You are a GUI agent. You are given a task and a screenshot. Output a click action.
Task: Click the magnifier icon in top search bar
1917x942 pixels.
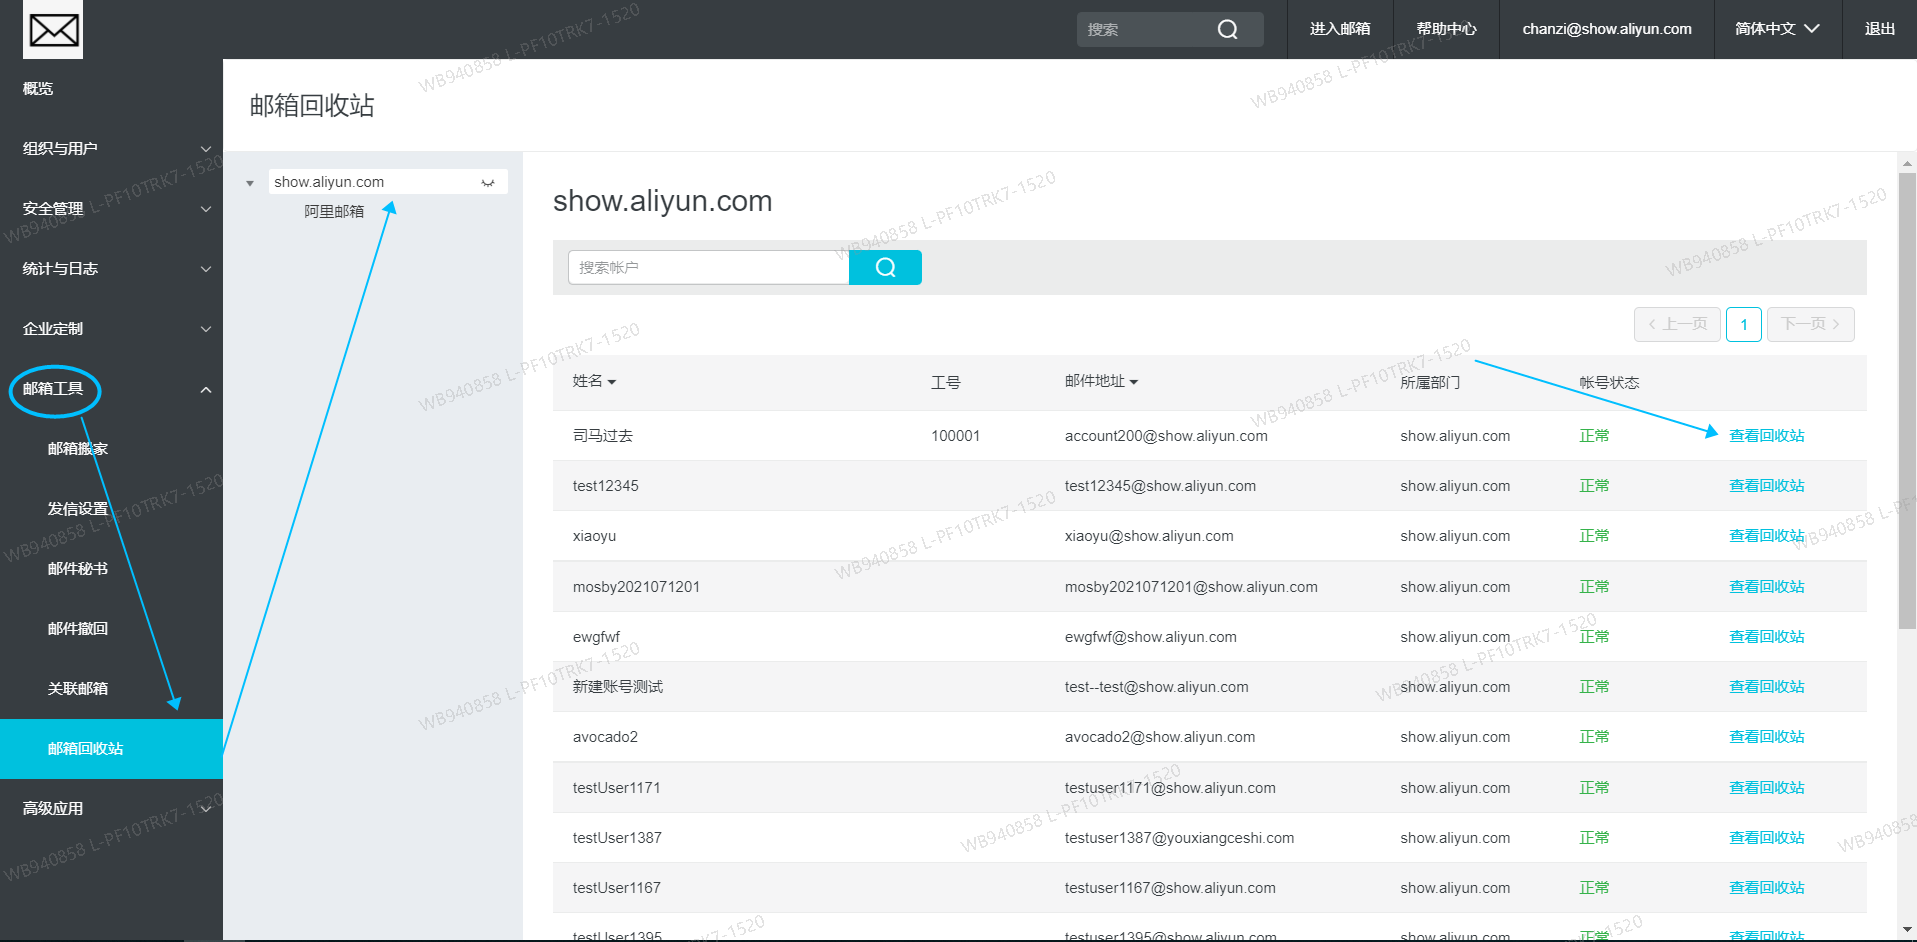point(1227,30)
